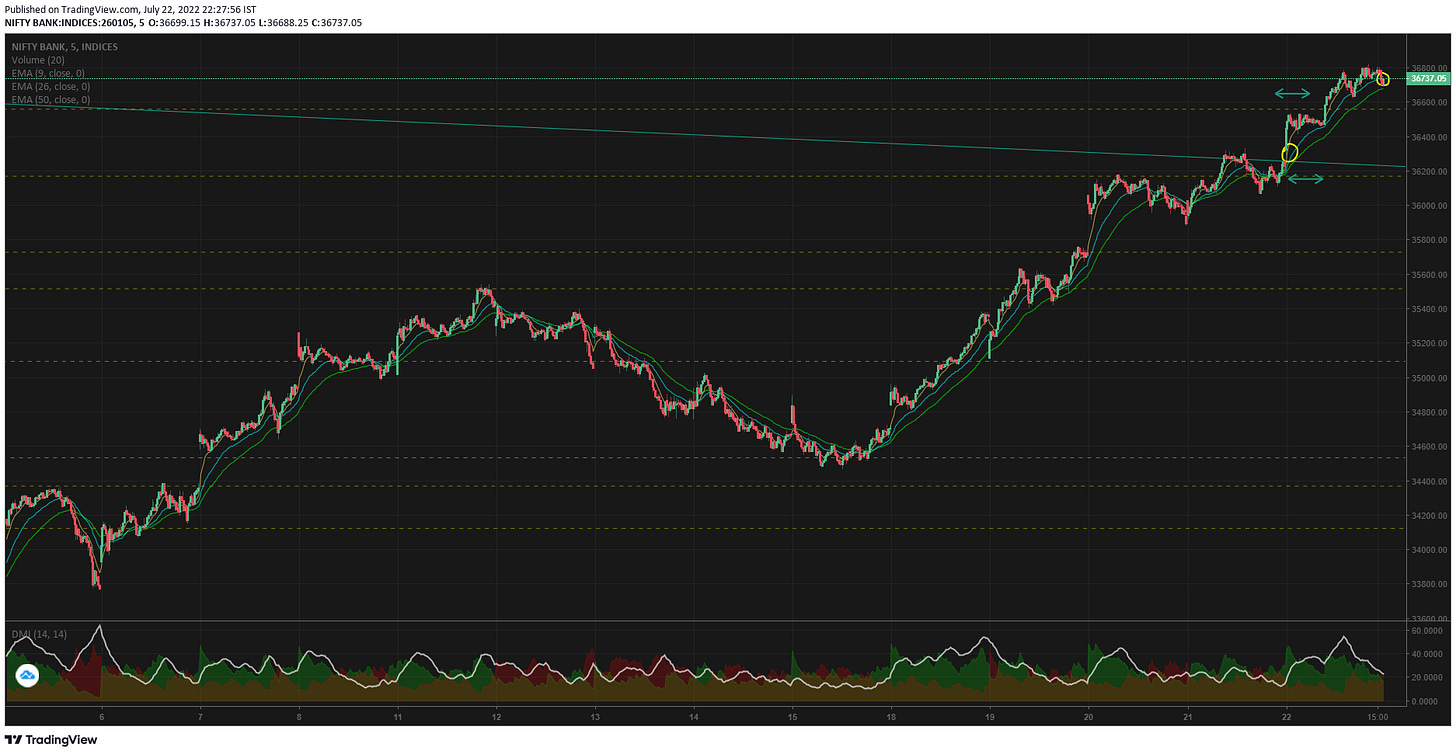The height and width of the screenshot is (754, 1456).
Task: Click the TradingView text link in the footer
Action: click(62, 739)
